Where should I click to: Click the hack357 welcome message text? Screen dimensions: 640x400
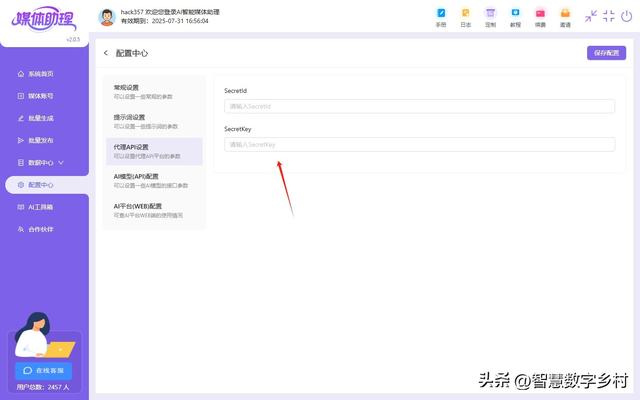click(x=170, y=12)
